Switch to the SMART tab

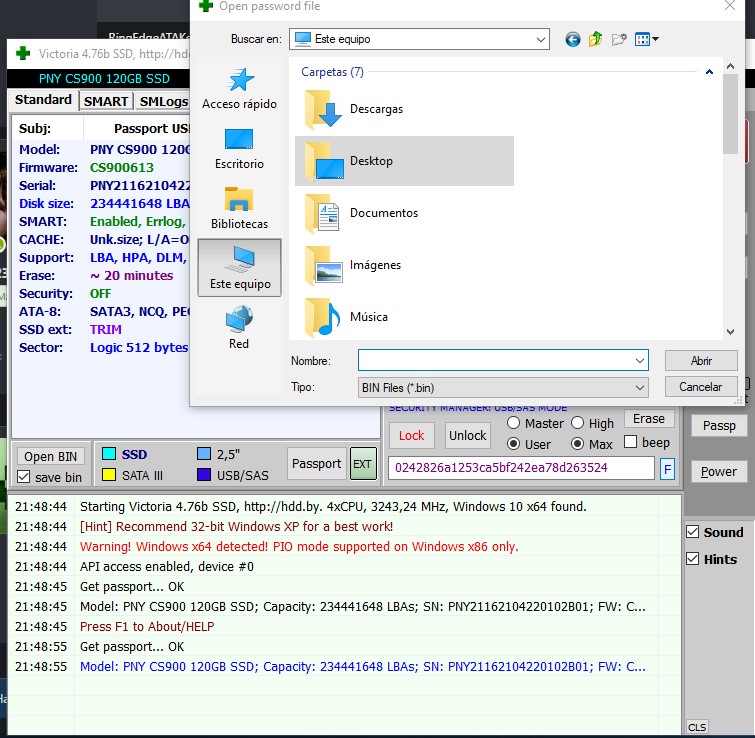coord(106,101)
